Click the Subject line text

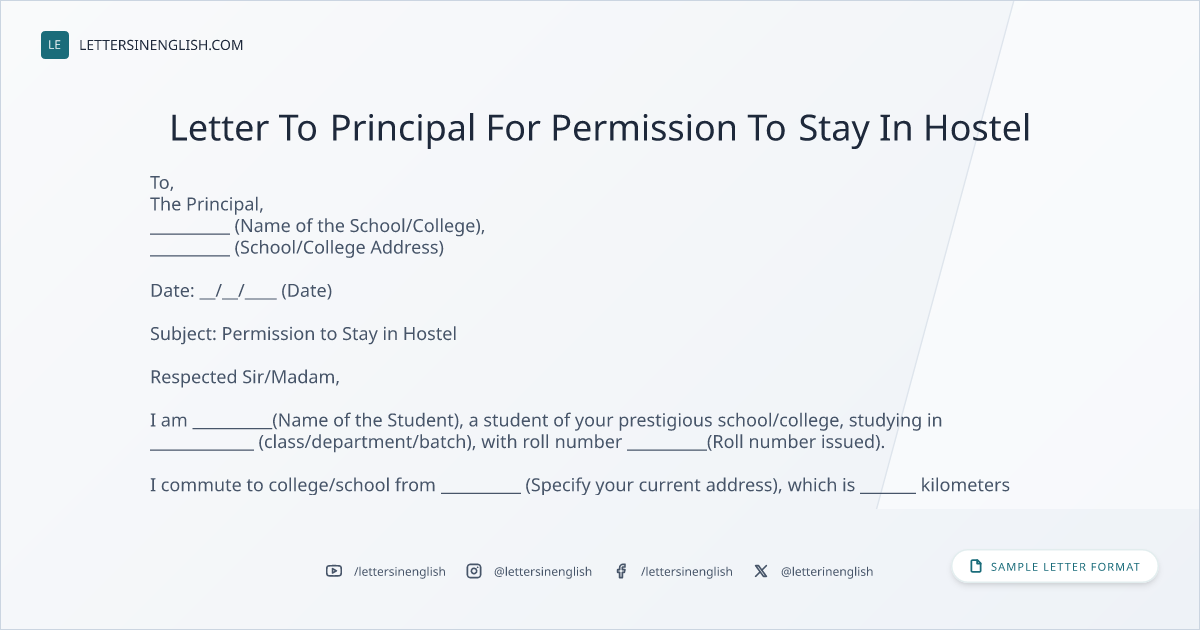tap(303, 334)
